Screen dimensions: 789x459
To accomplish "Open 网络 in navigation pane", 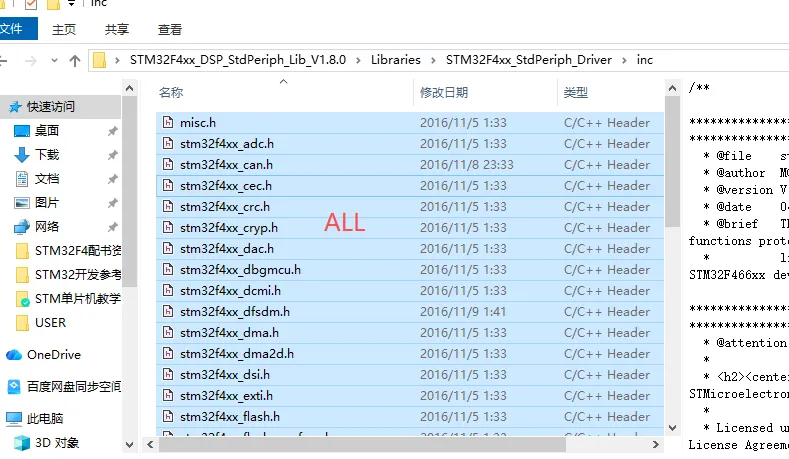I will (x=47, y=226).
